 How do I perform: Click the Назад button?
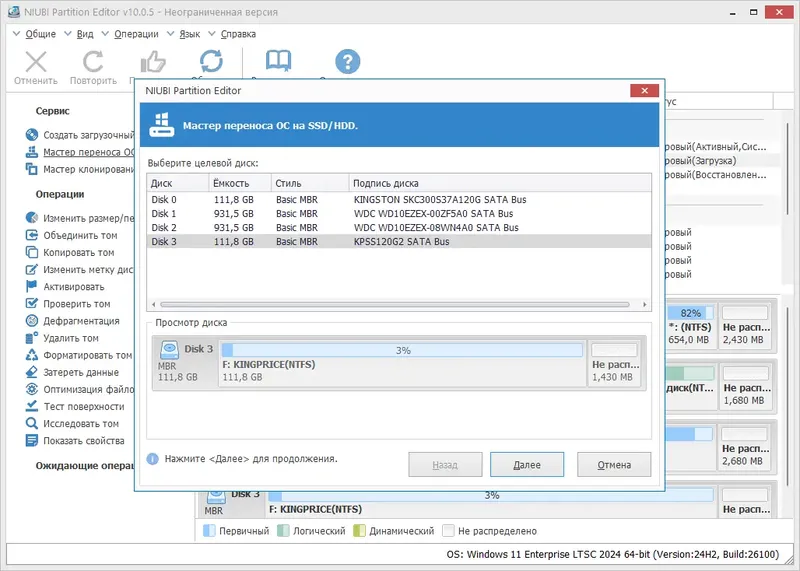tap(445, 464)
